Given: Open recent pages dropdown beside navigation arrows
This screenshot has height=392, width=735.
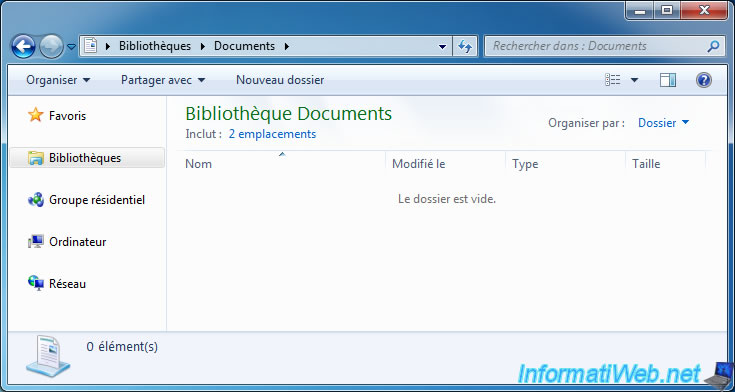Looking at the screenshot, I should (x=71, y=47).
